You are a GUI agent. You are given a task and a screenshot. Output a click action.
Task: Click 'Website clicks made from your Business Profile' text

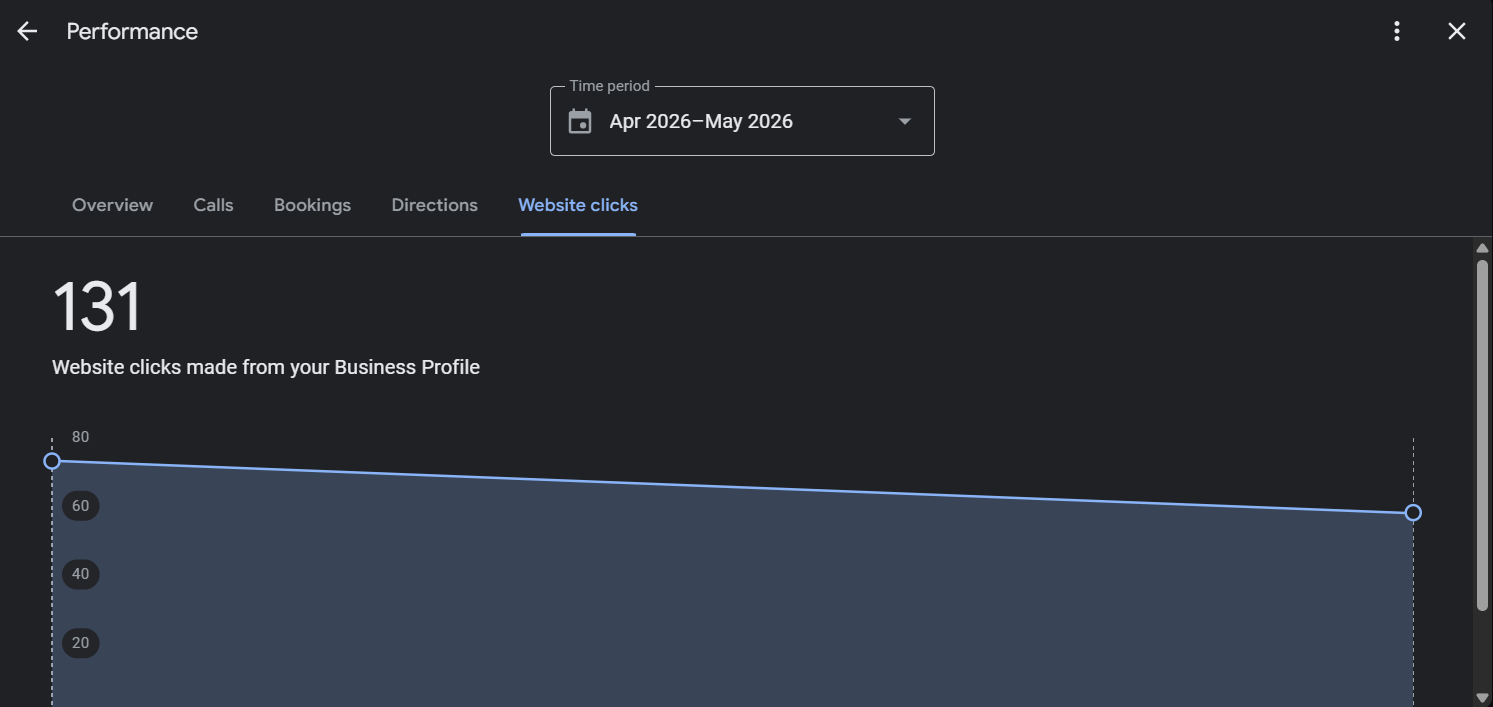266,367
